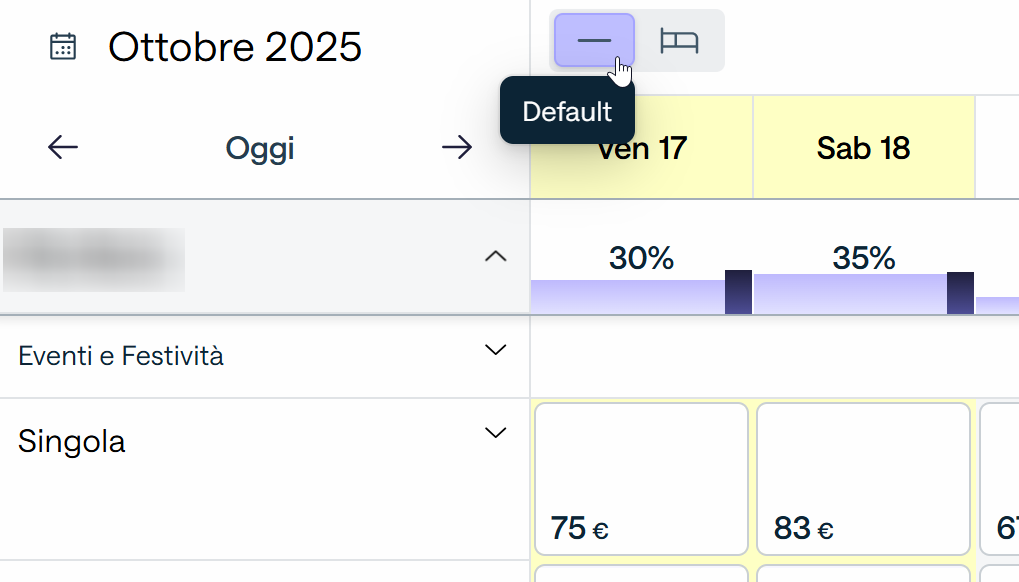Click dark occupancy marker under Ven 17
The height and width of the screenshot is (582, 1019).
pyautogui.click(x=738, y=292)
